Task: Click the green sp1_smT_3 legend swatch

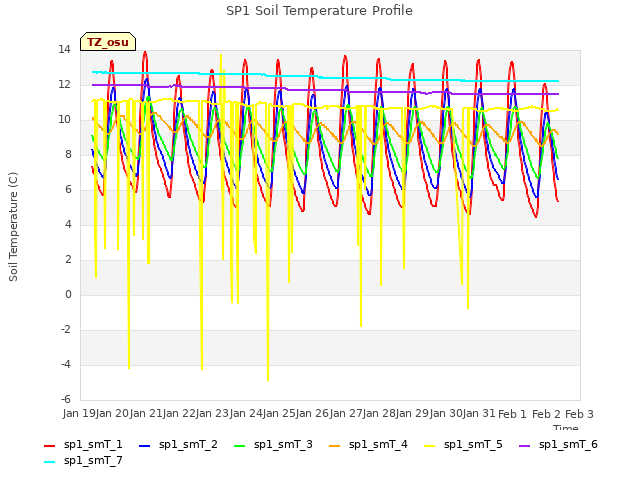Action: (x=240, y=446)
